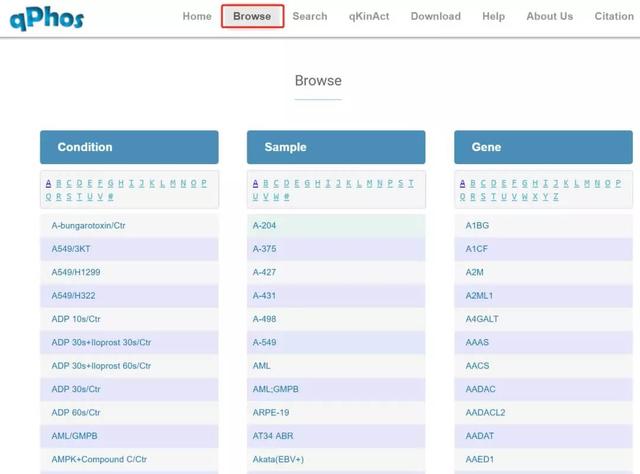Click the Gene panel header
This screenshot has width=640, height=474.
[x=543, y=147]
